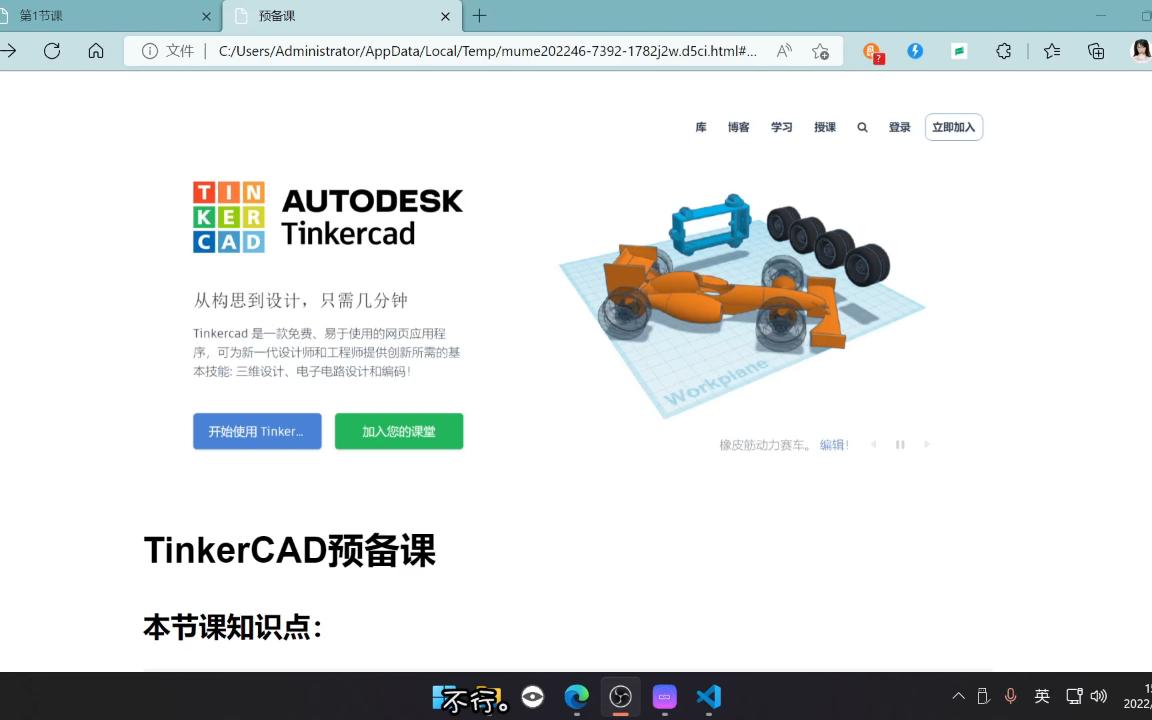Expand hidden icons in the system tray
Screen dimensions: 1152x720
pyautogui.click(x=958, y=696)
